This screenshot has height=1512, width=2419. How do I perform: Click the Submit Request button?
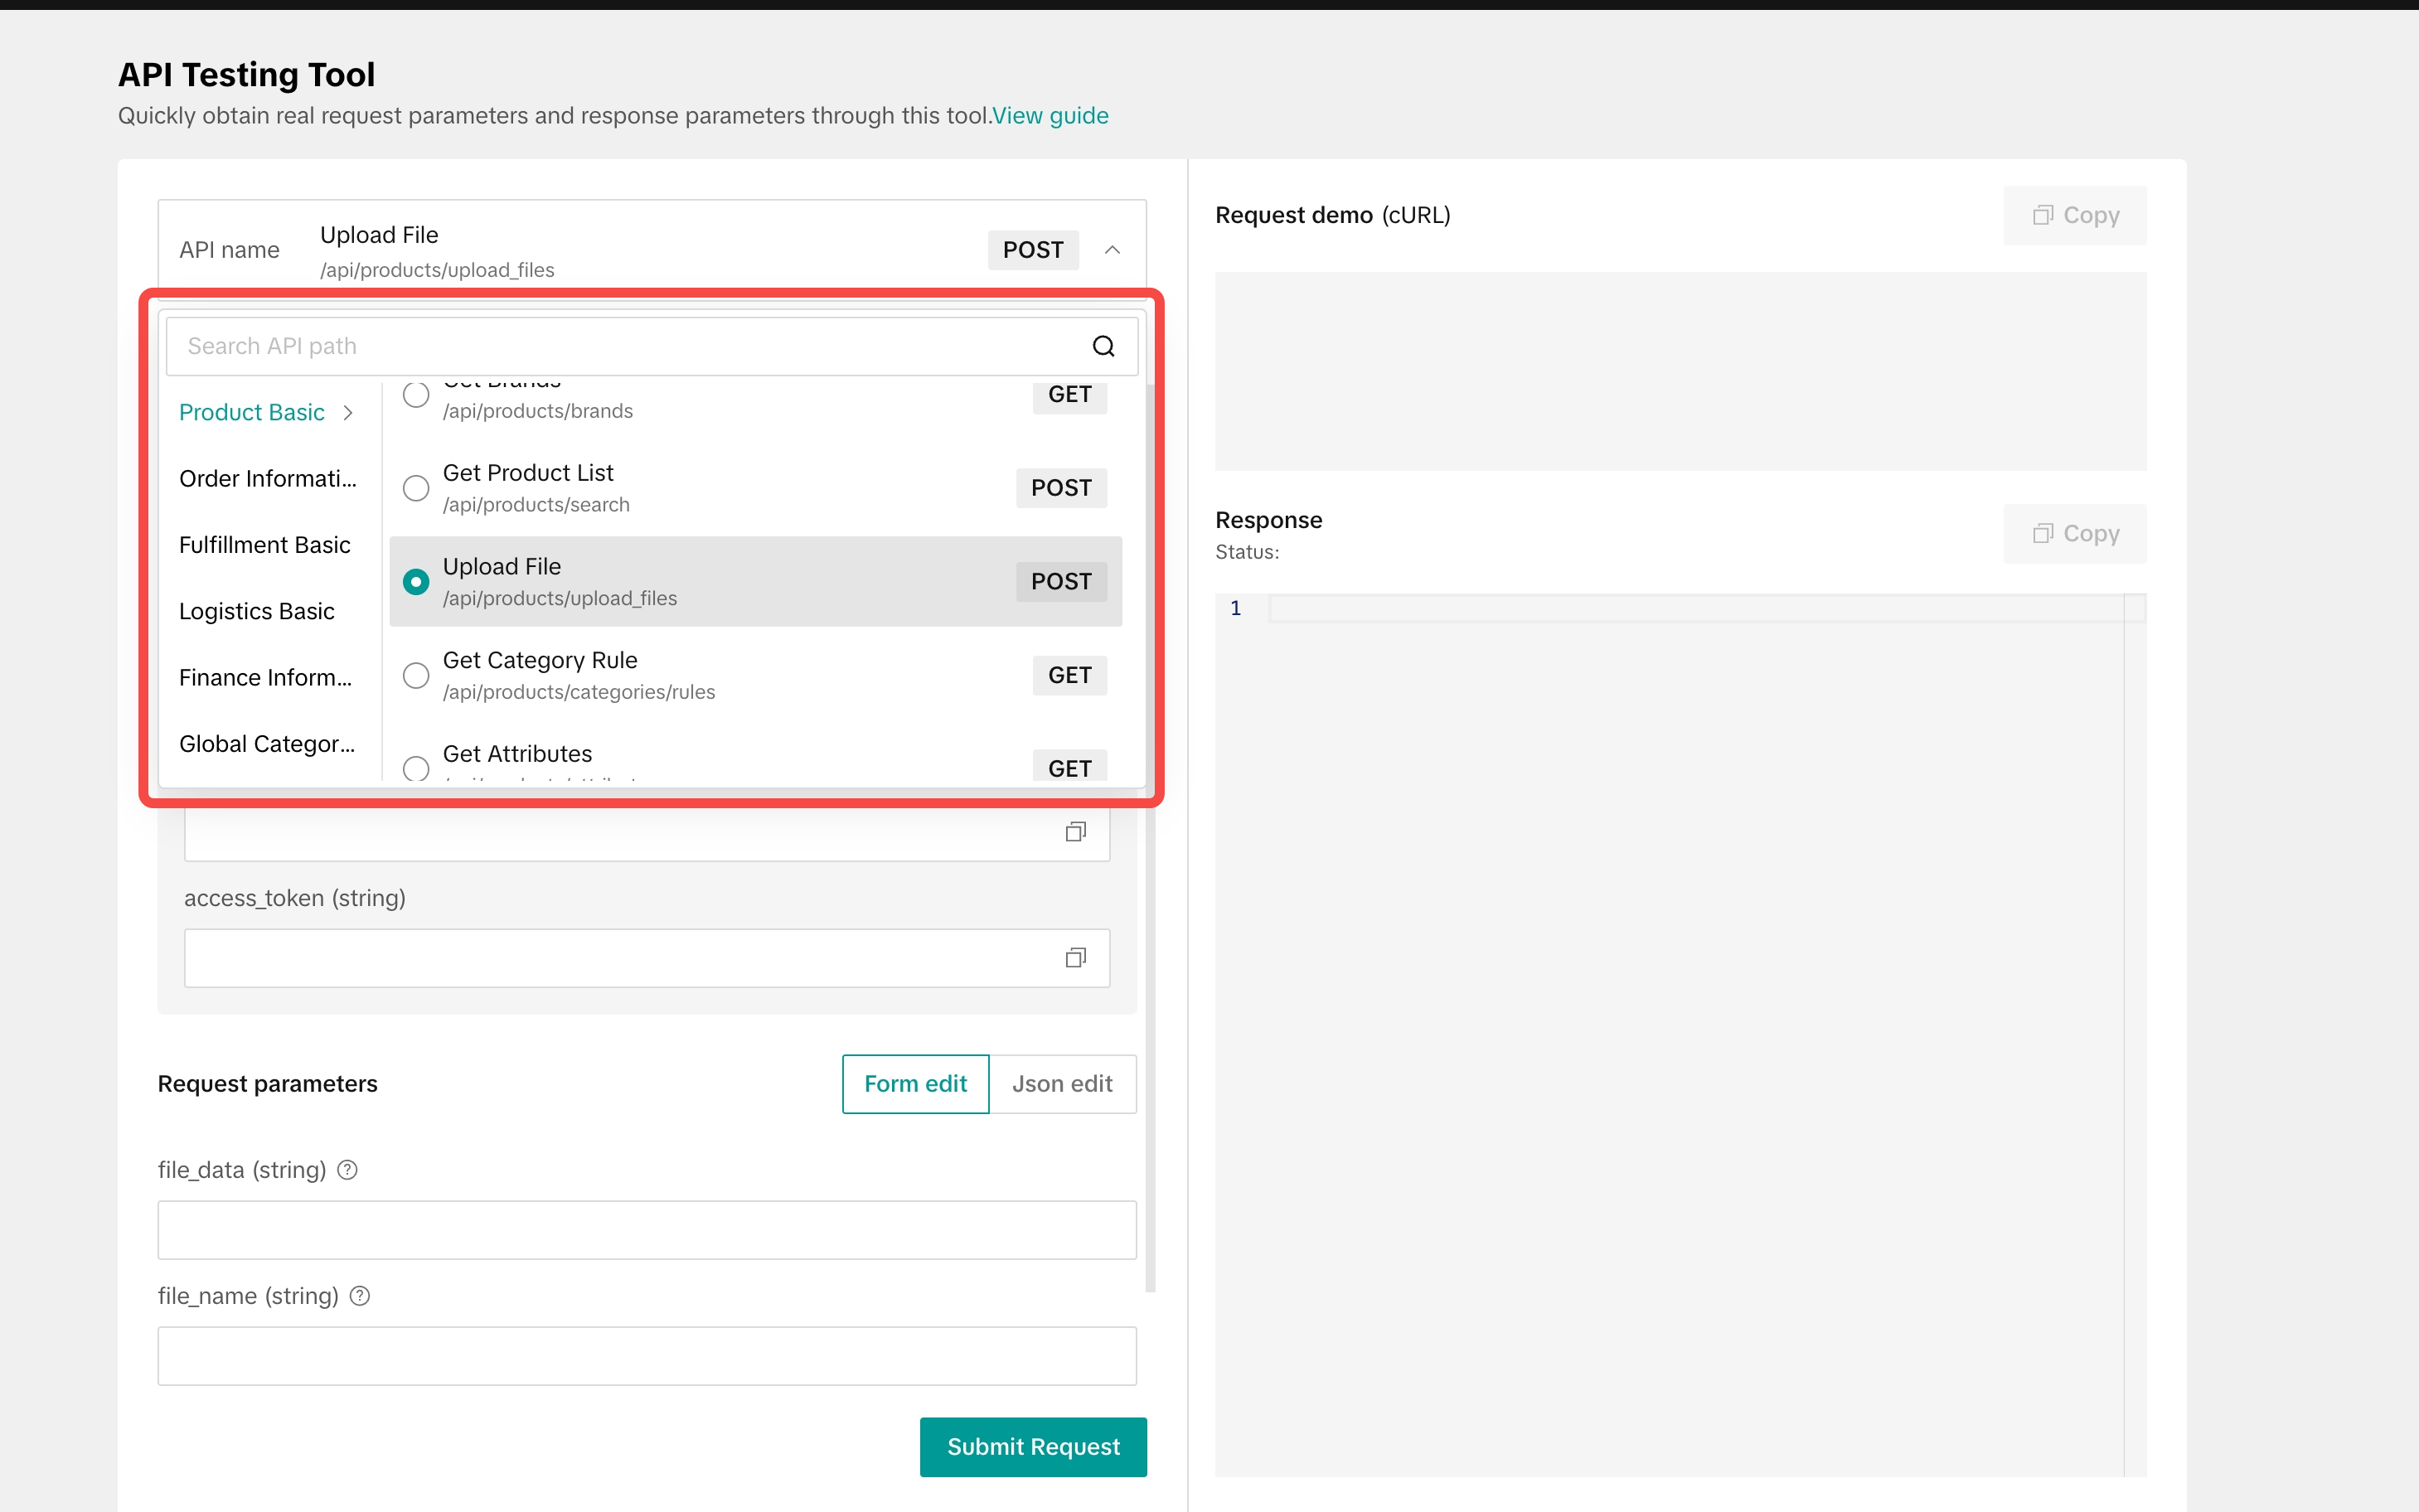pyautogui.click(x=1033, y=1447)
